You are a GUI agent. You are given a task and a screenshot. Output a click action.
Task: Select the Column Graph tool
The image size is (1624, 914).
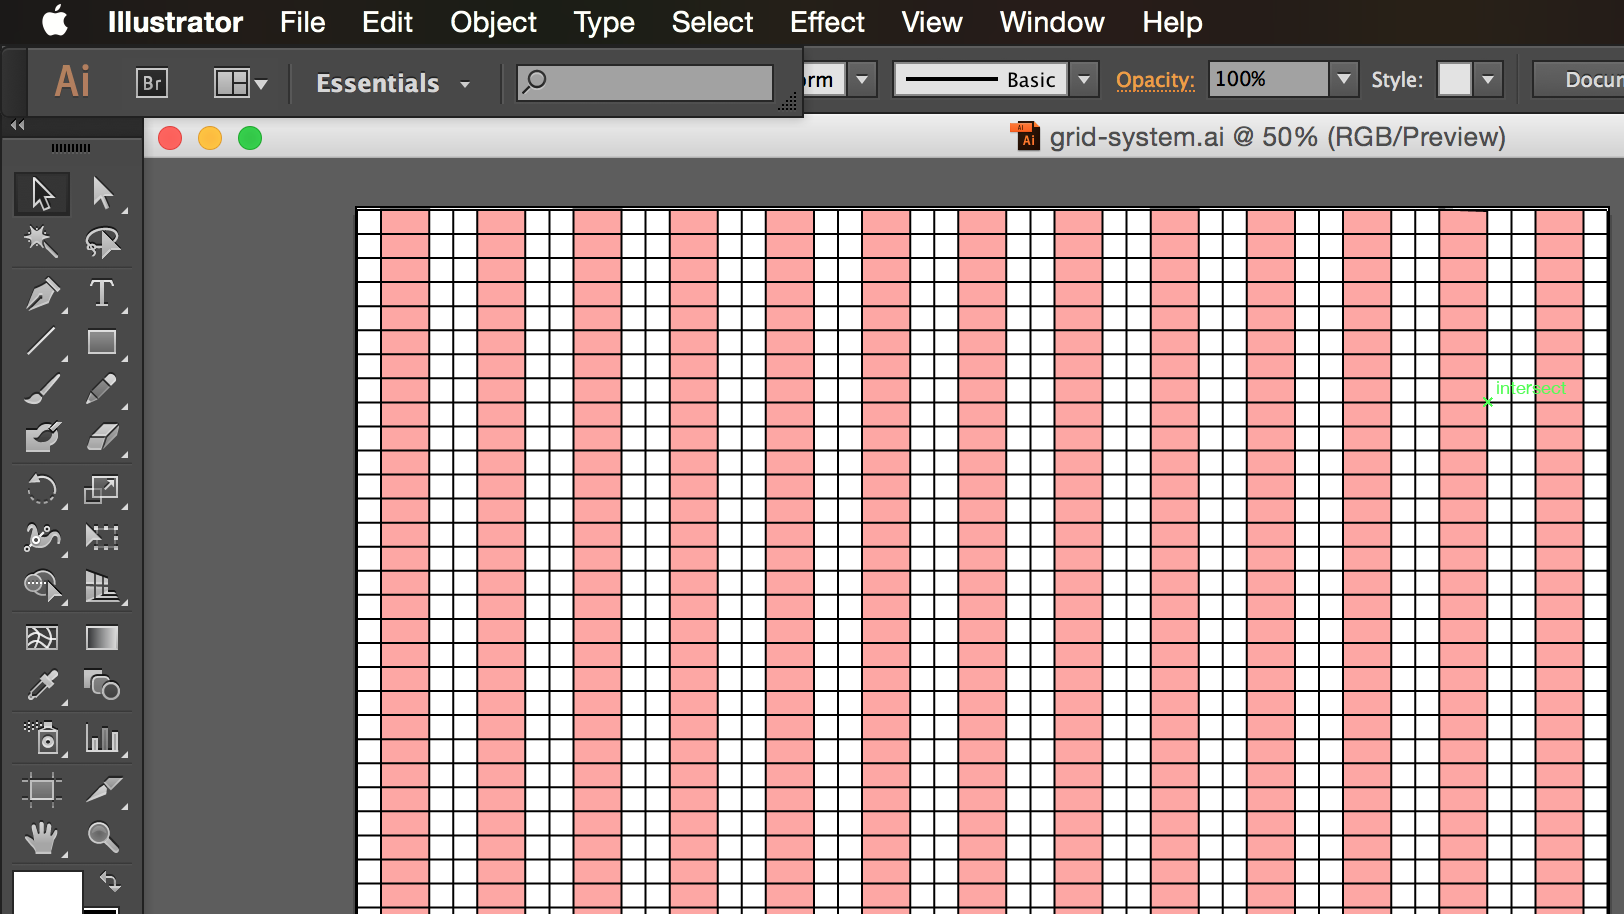(x=103, y=738)
